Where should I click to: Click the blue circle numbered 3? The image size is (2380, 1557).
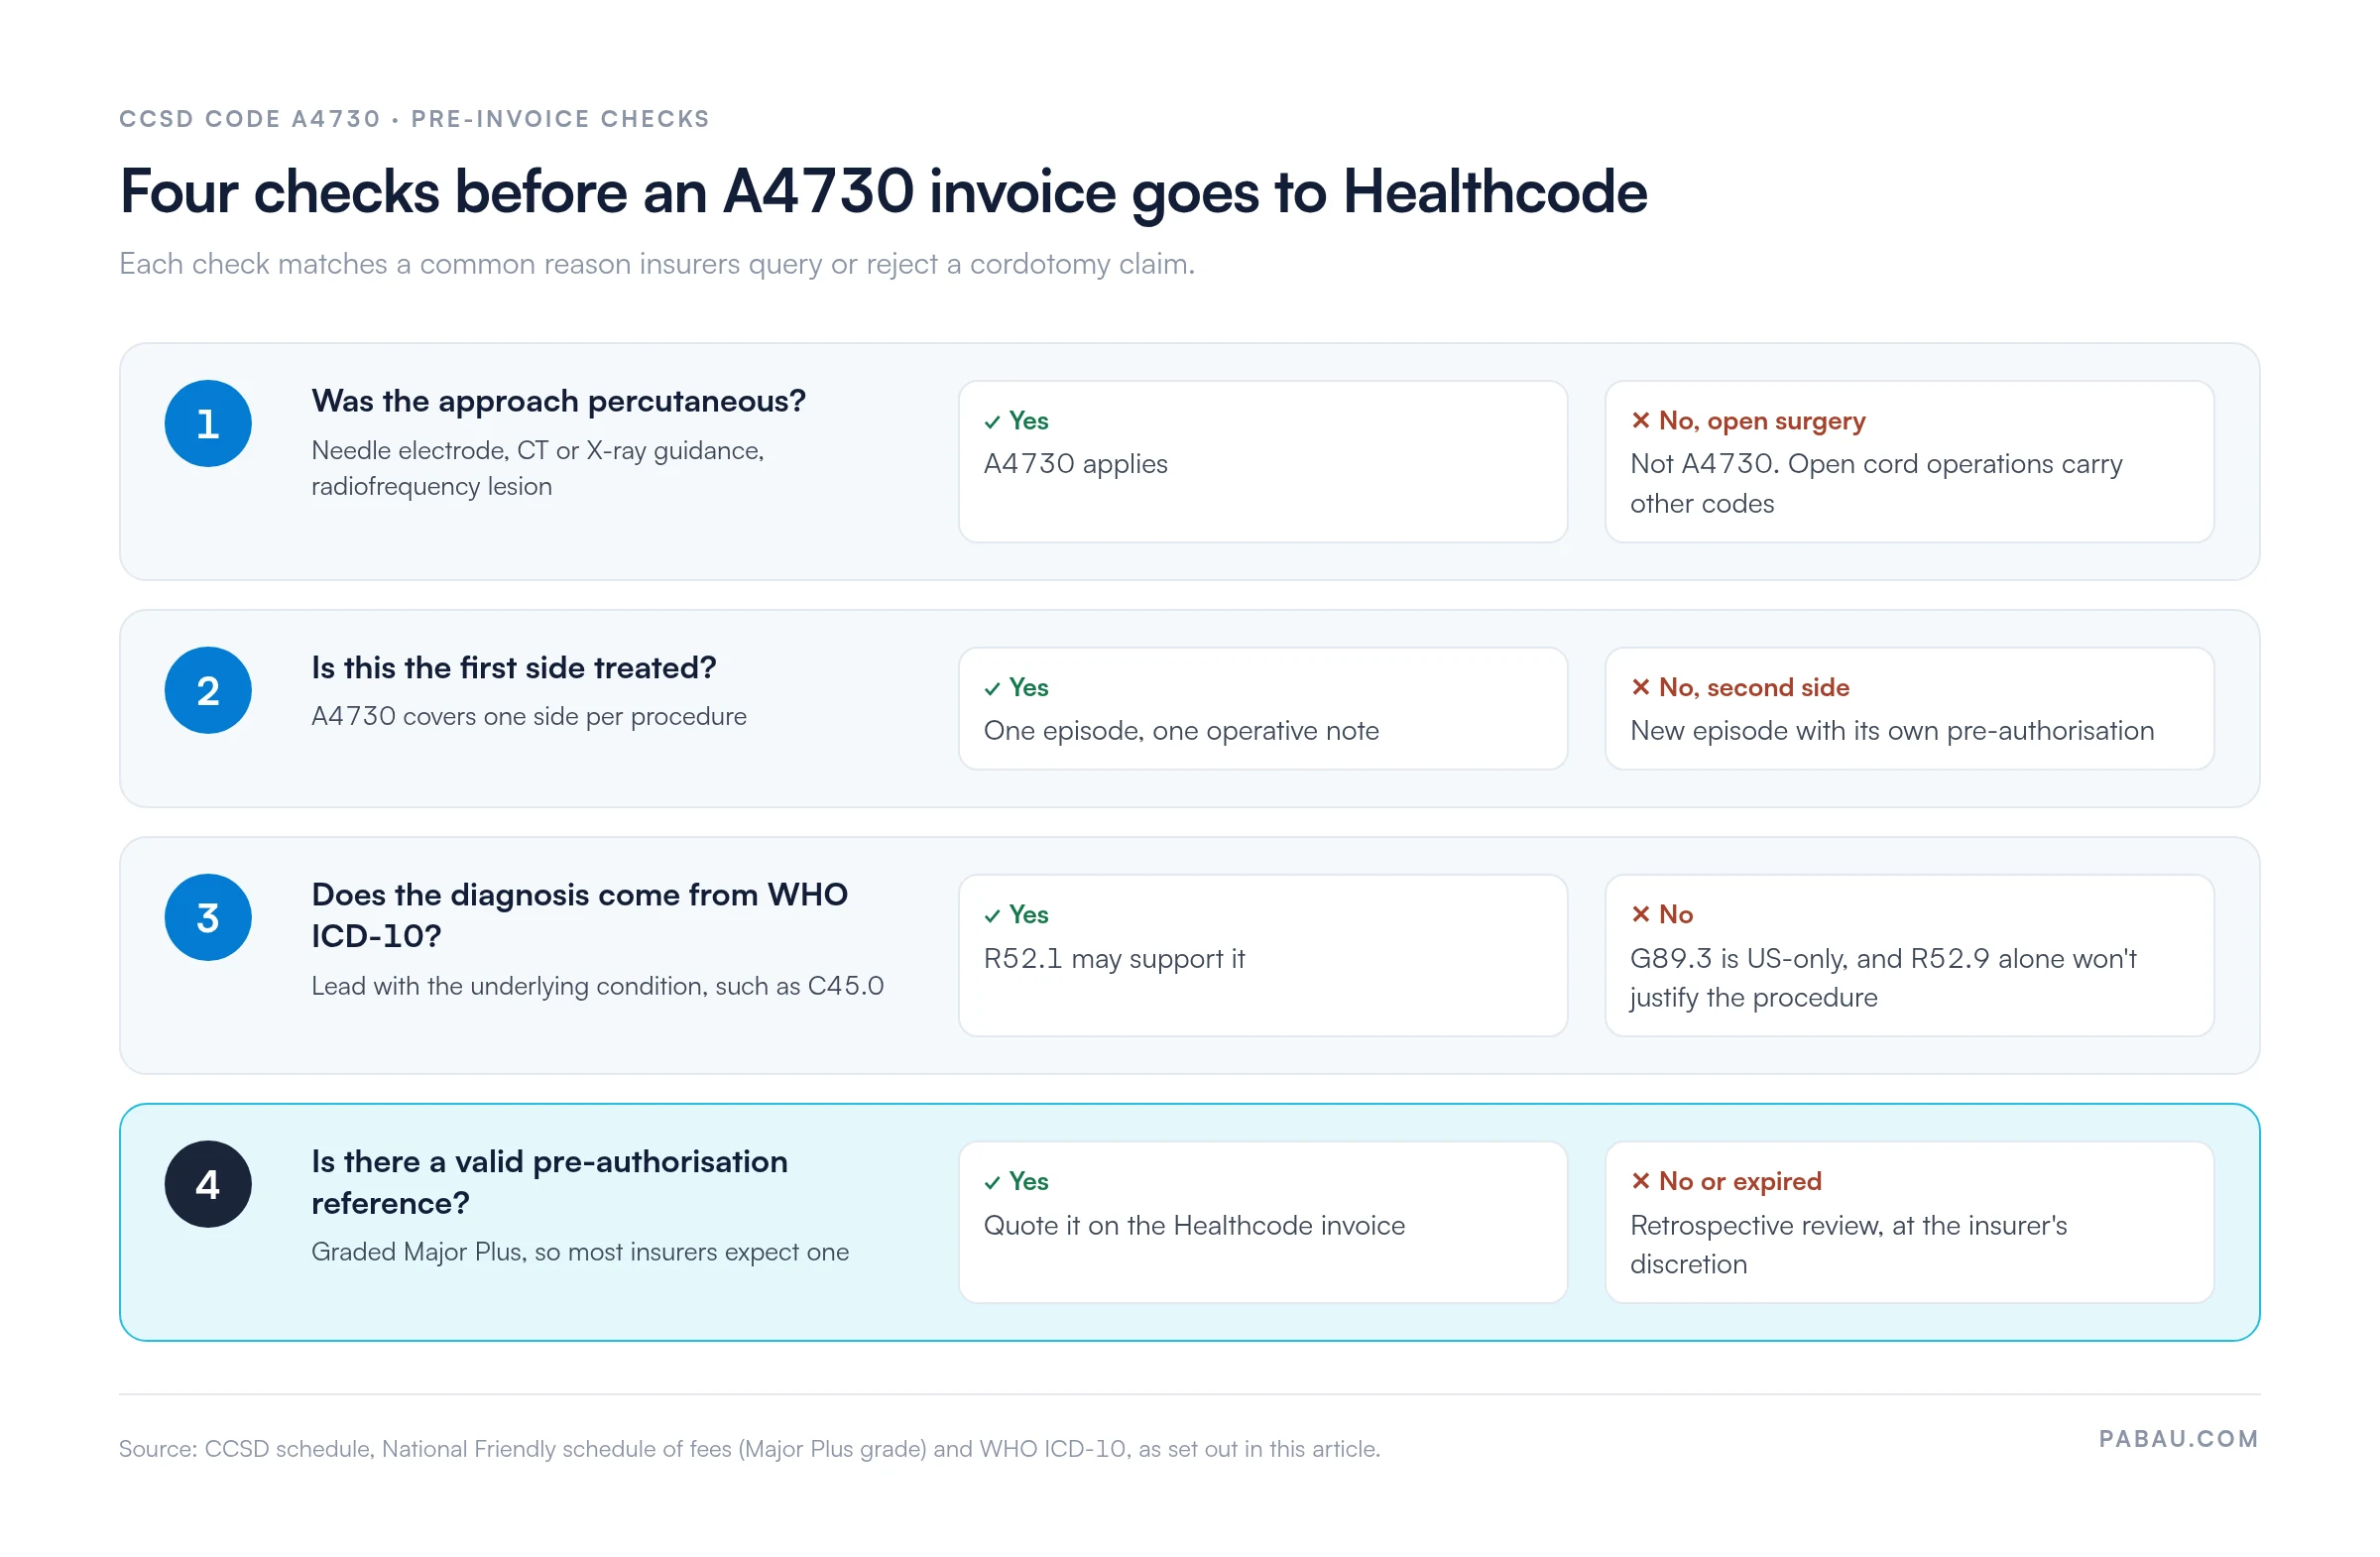coord(208,917)
